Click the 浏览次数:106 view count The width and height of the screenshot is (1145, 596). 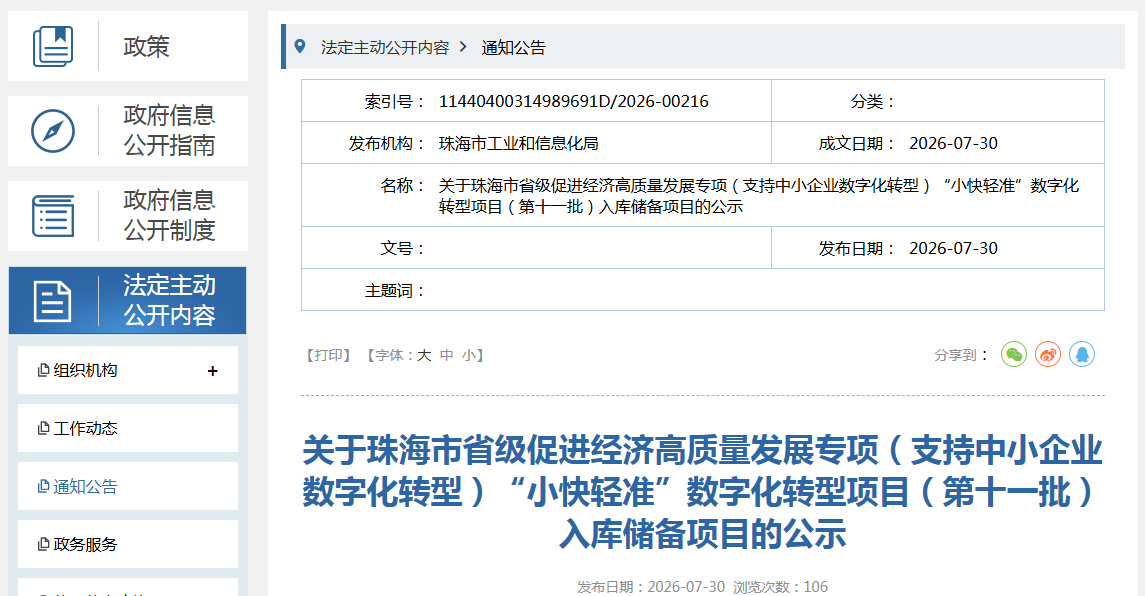pyautogui.click(x=781, y=587)
